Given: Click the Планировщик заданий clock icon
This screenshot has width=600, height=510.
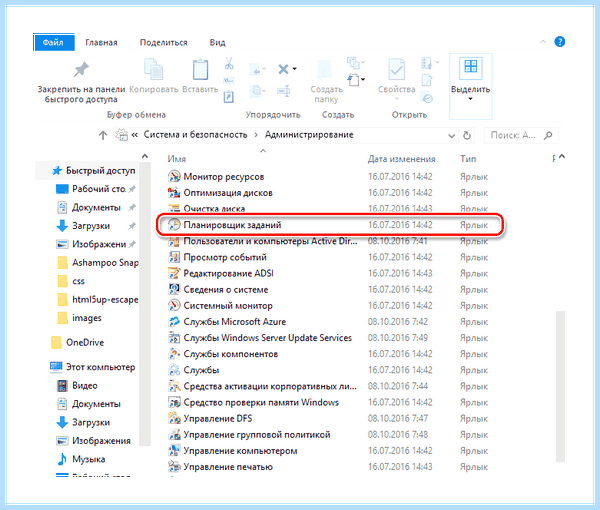Looking at the screenshot, I should click(x=174, y=225).
